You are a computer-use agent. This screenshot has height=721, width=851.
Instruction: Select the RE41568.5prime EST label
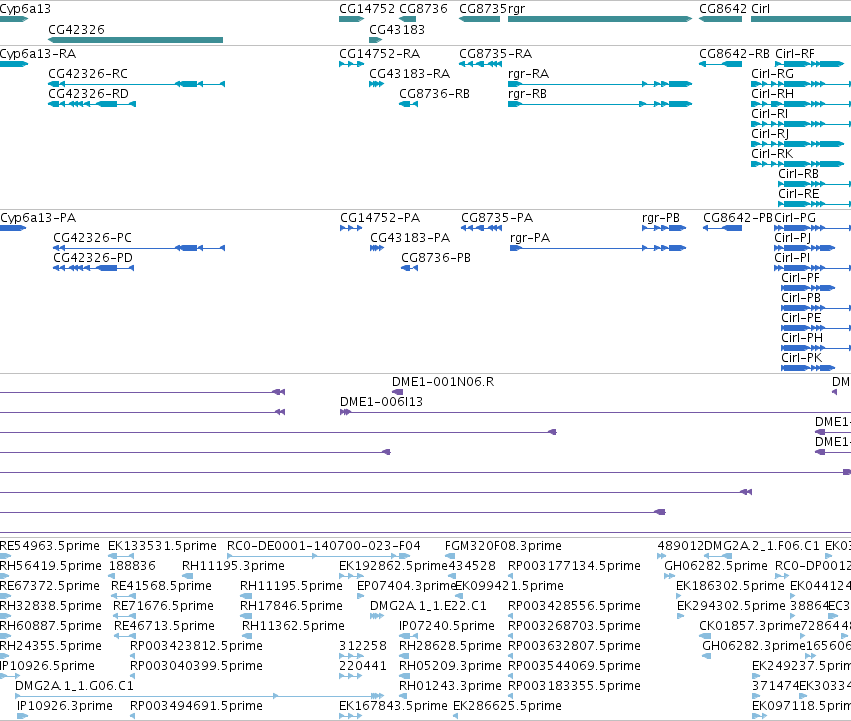pyautogui.click(x=161, y=586)
